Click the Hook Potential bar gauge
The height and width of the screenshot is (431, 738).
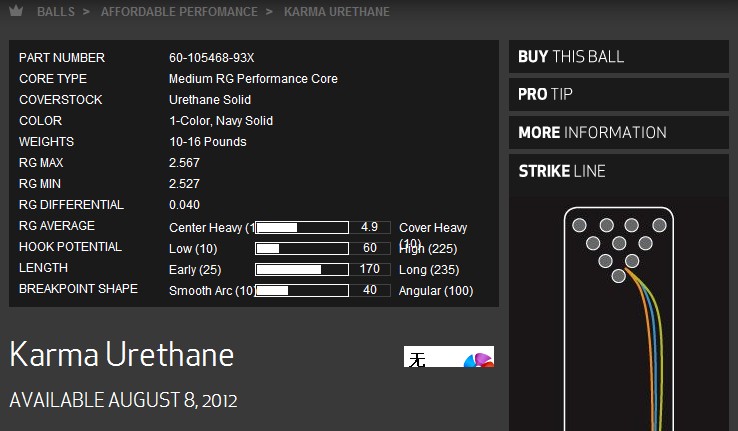[302, 248]
